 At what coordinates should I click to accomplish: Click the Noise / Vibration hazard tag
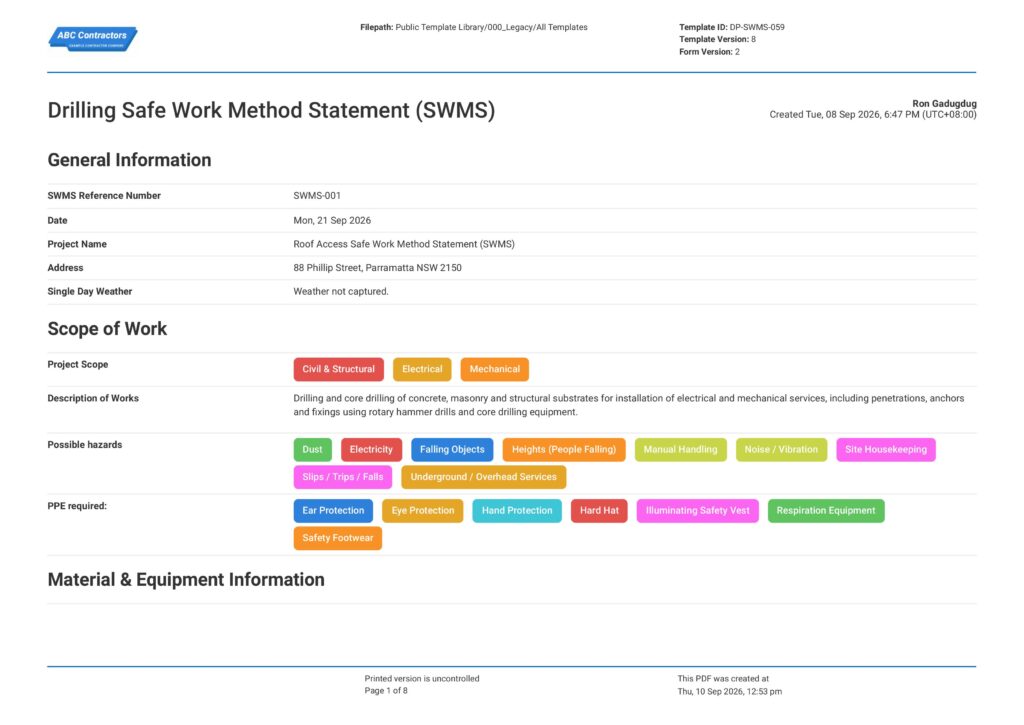coord(781,449)
